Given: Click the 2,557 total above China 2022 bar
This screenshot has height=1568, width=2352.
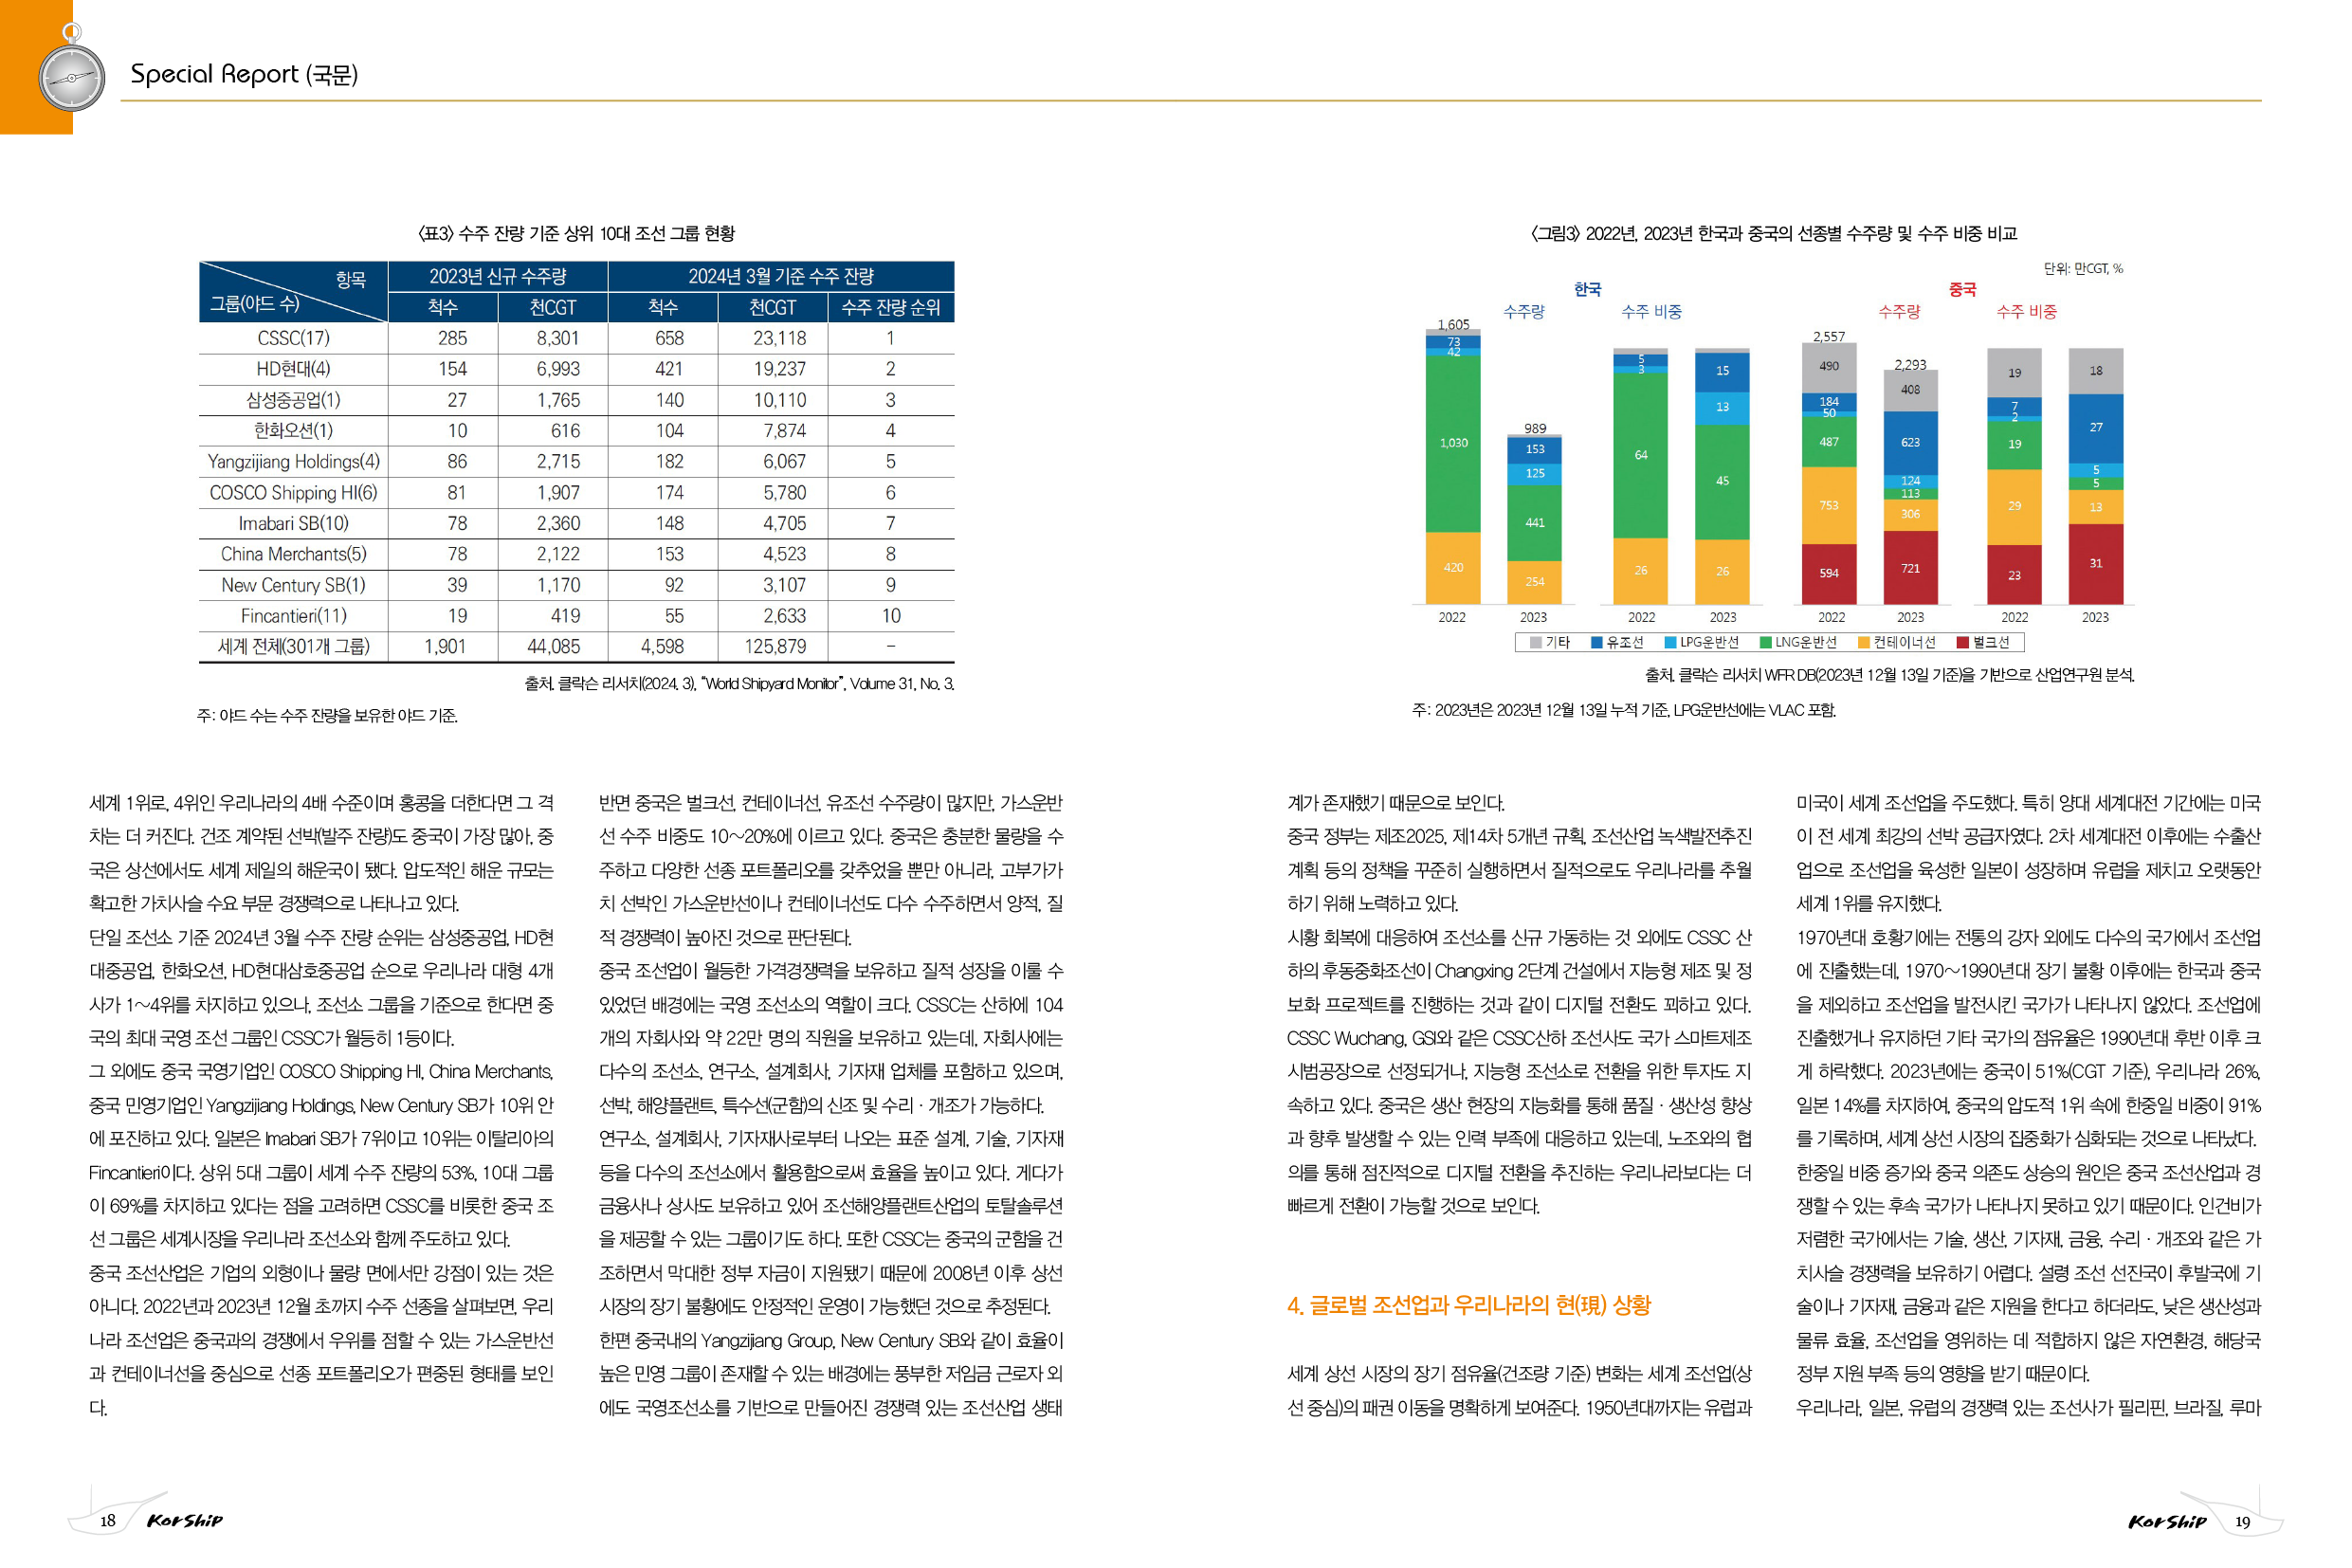Looking at the screenshot, I should coord(1829,336).
